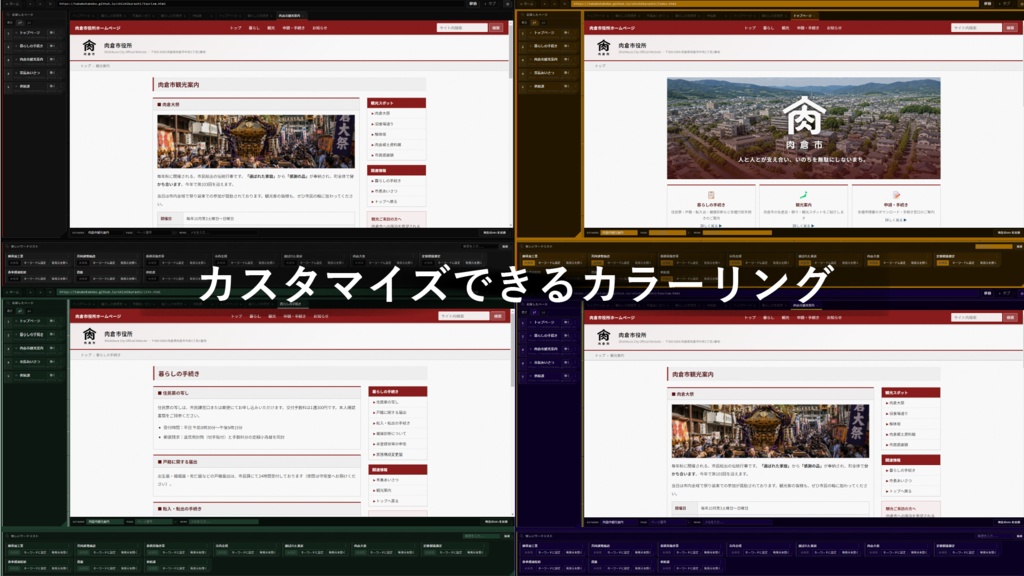Select 暮らしの手続き in the green window's left sidebar
The height and width of the screenshot is (576, 1024).
[x=31, y=335]
